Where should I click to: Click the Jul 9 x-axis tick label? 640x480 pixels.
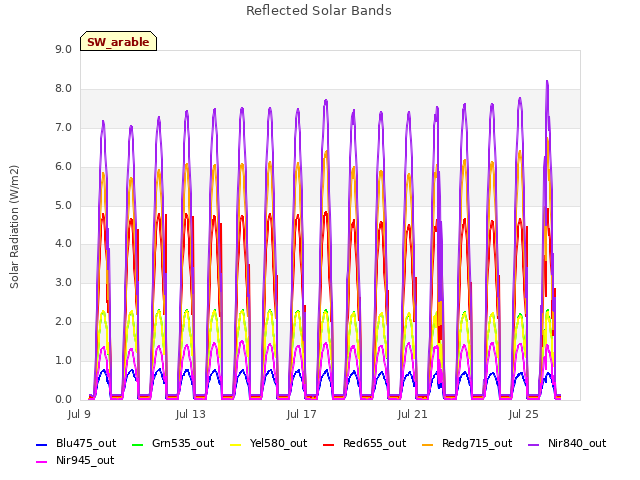[x=79, y=415]
